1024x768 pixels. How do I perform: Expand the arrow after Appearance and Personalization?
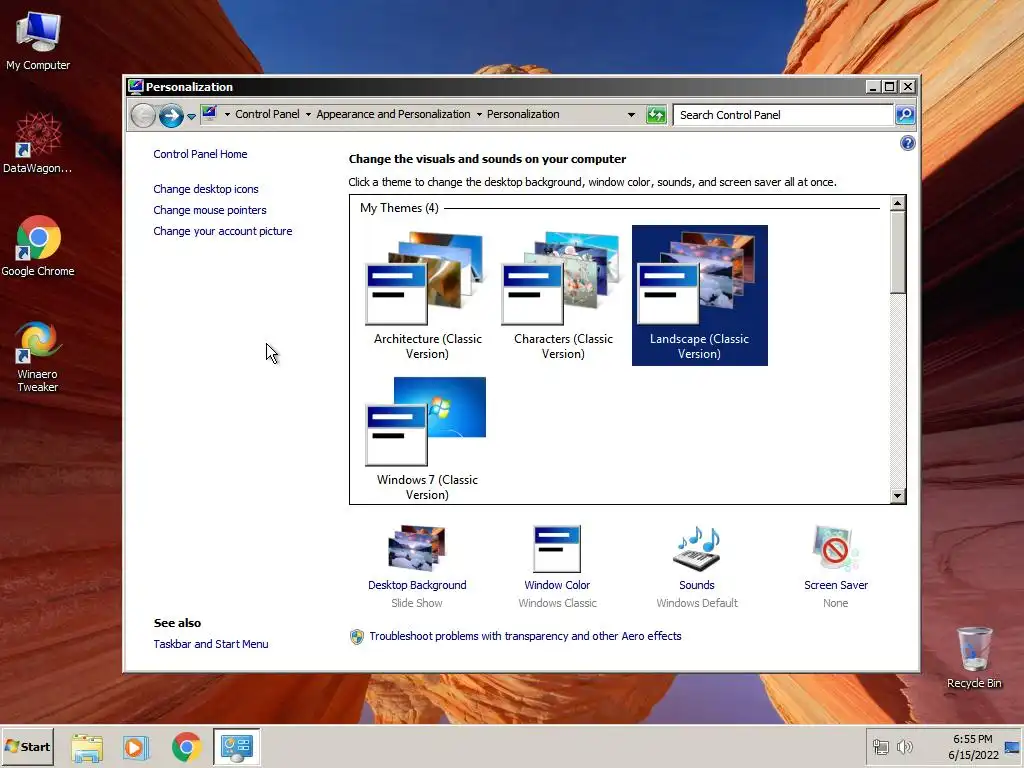click(x=479, y=114)
